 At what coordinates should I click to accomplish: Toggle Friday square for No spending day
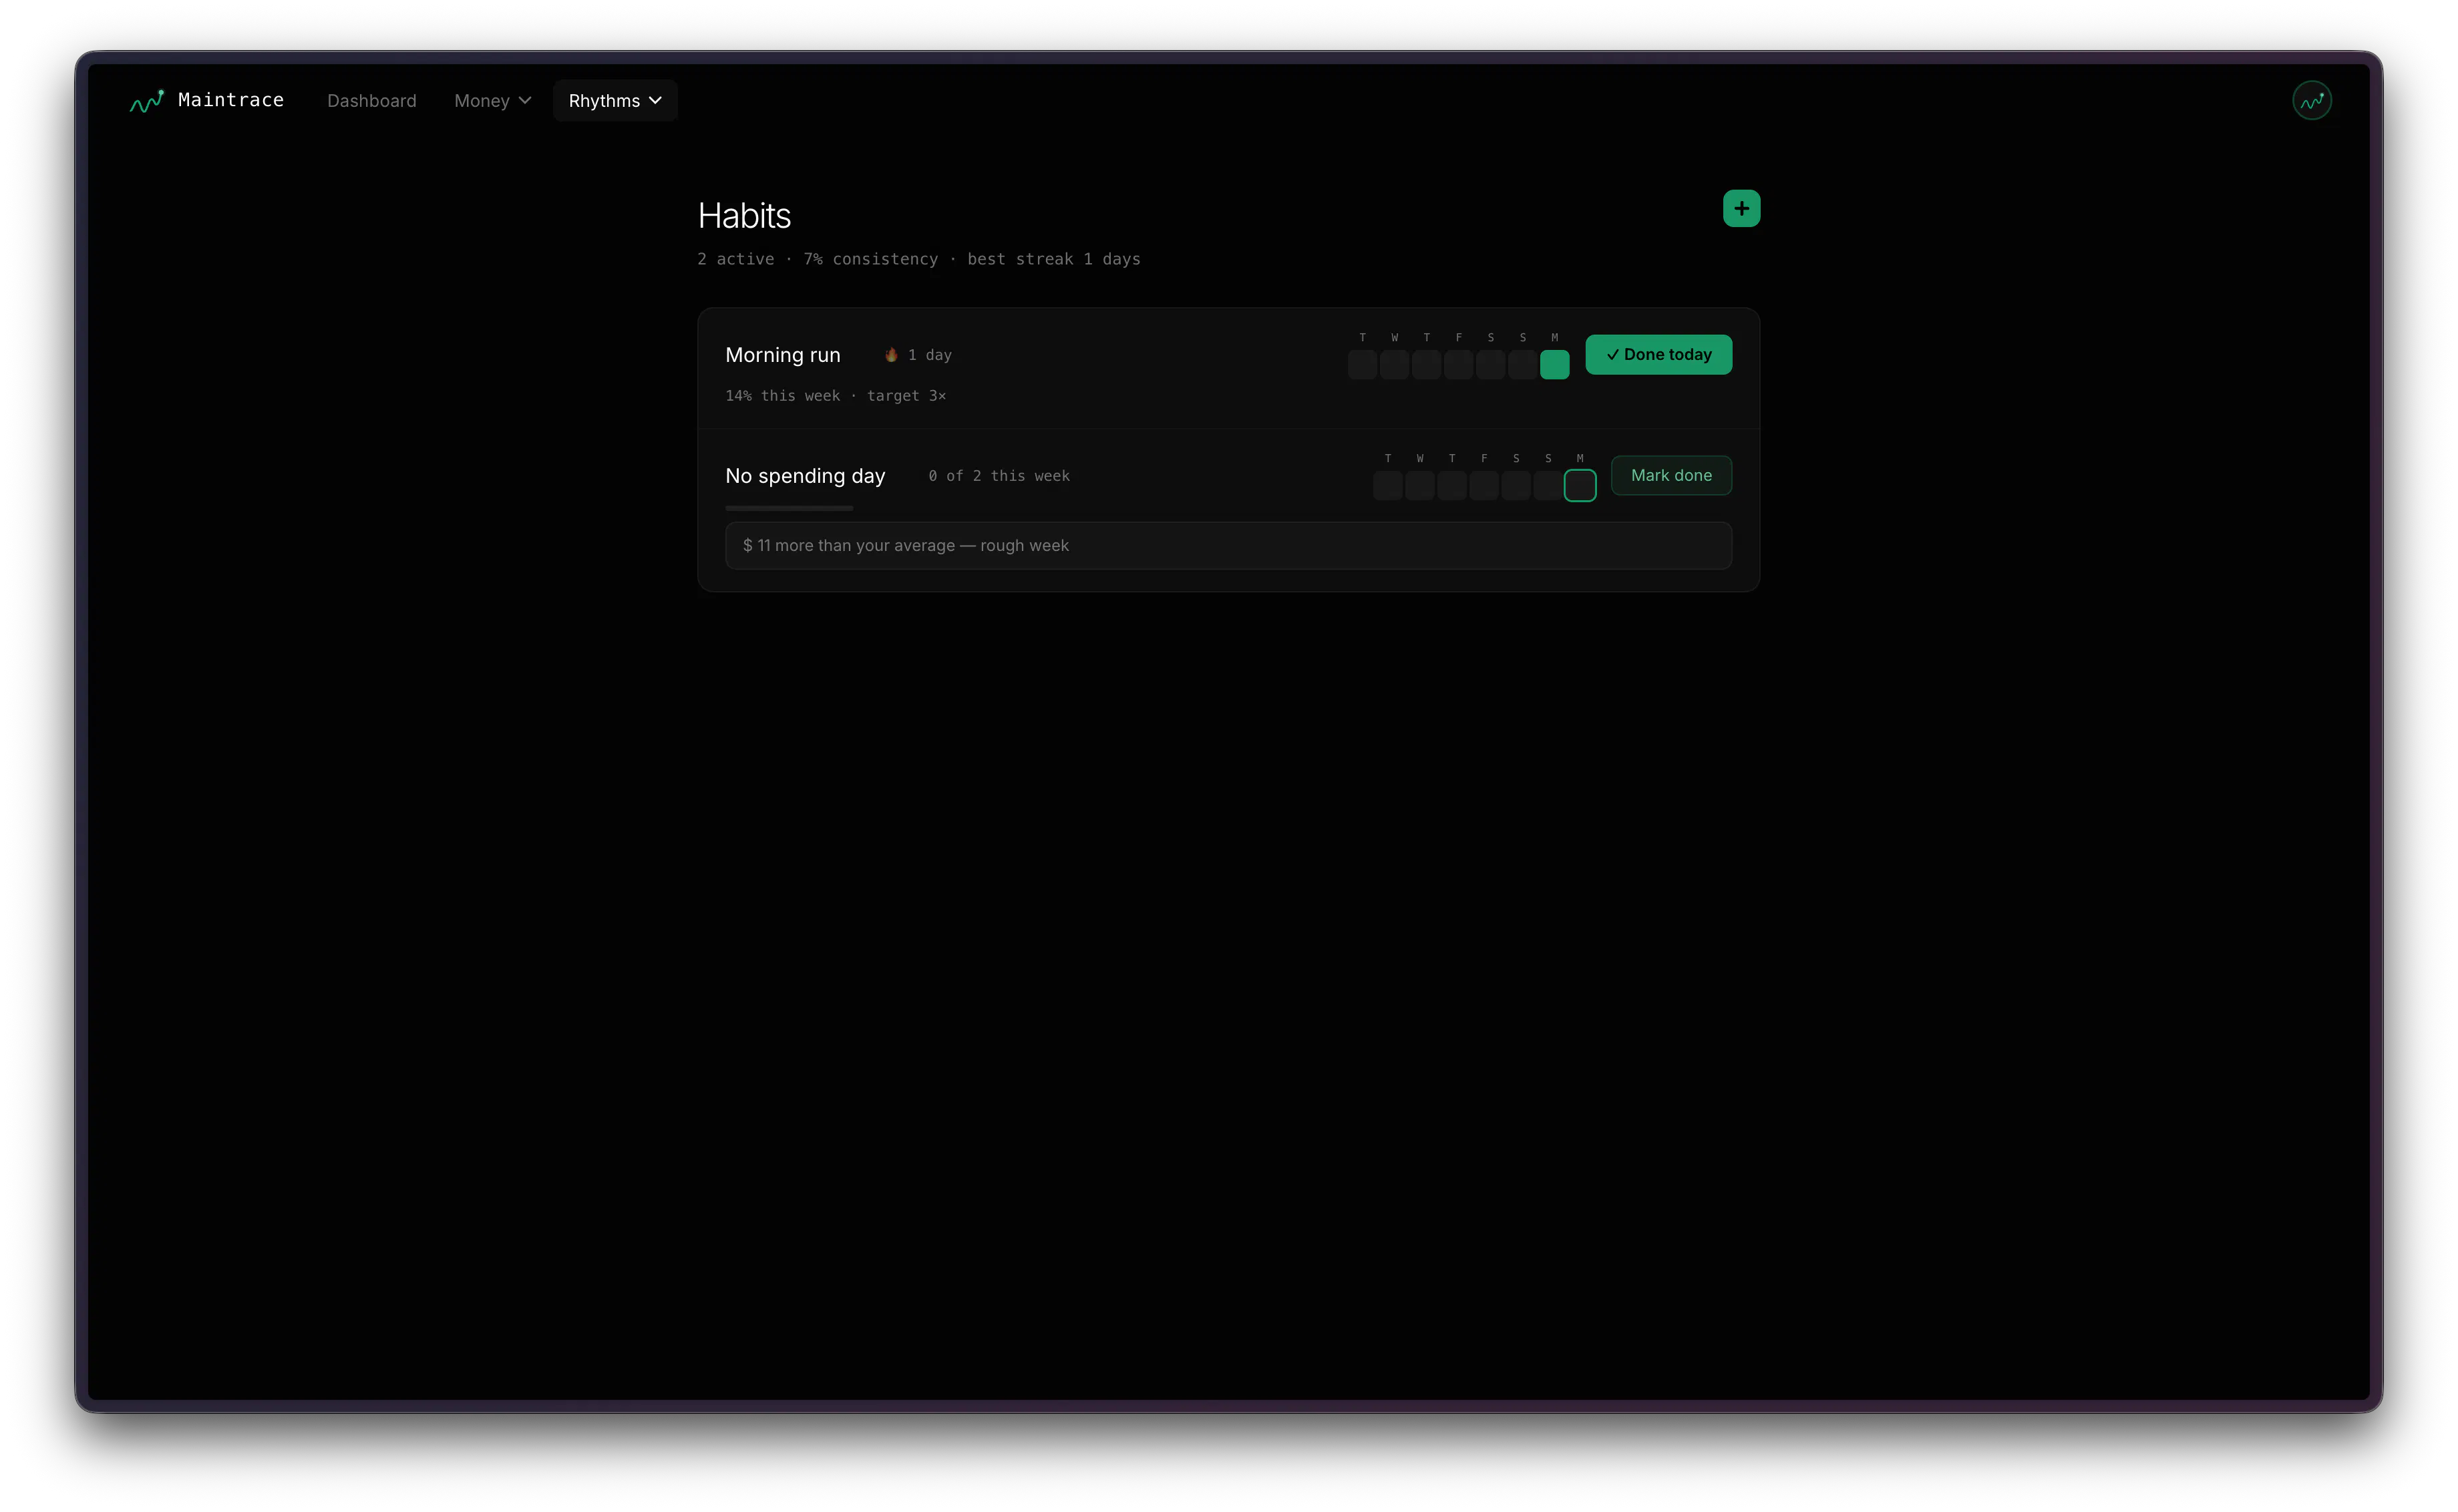1484,485
